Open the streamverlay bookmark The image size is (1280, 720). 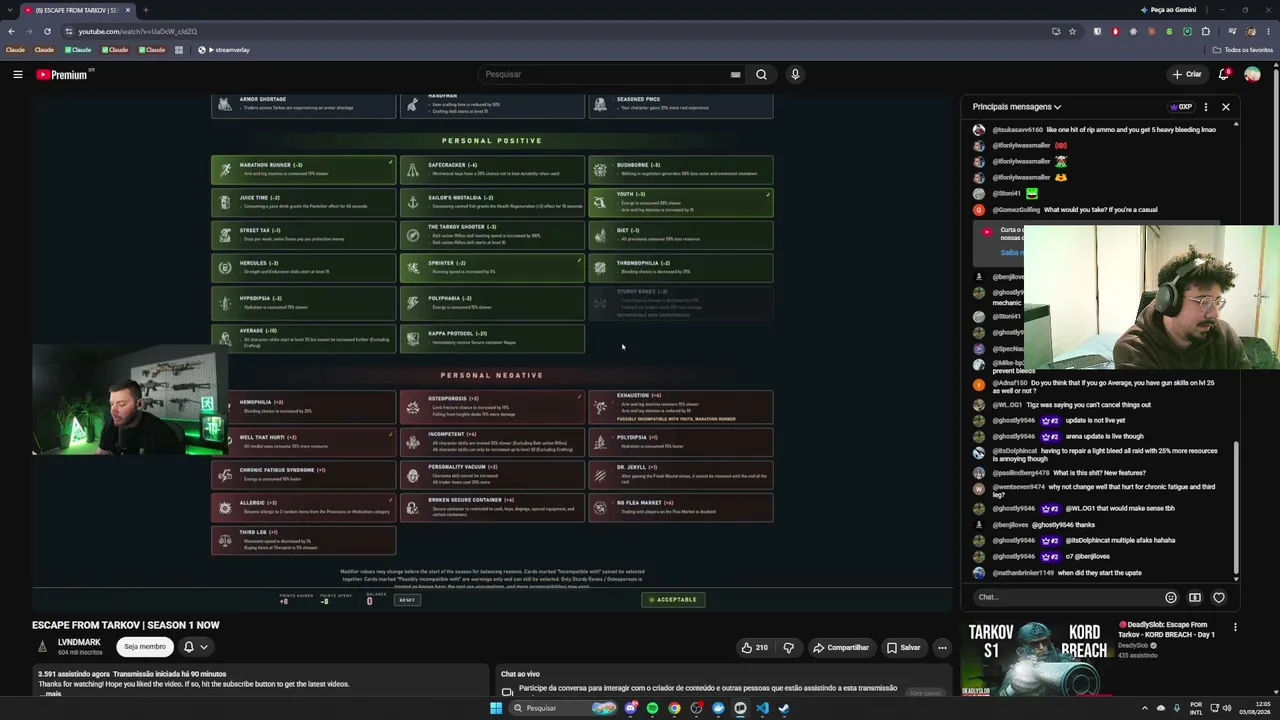[x=224, y=50]
